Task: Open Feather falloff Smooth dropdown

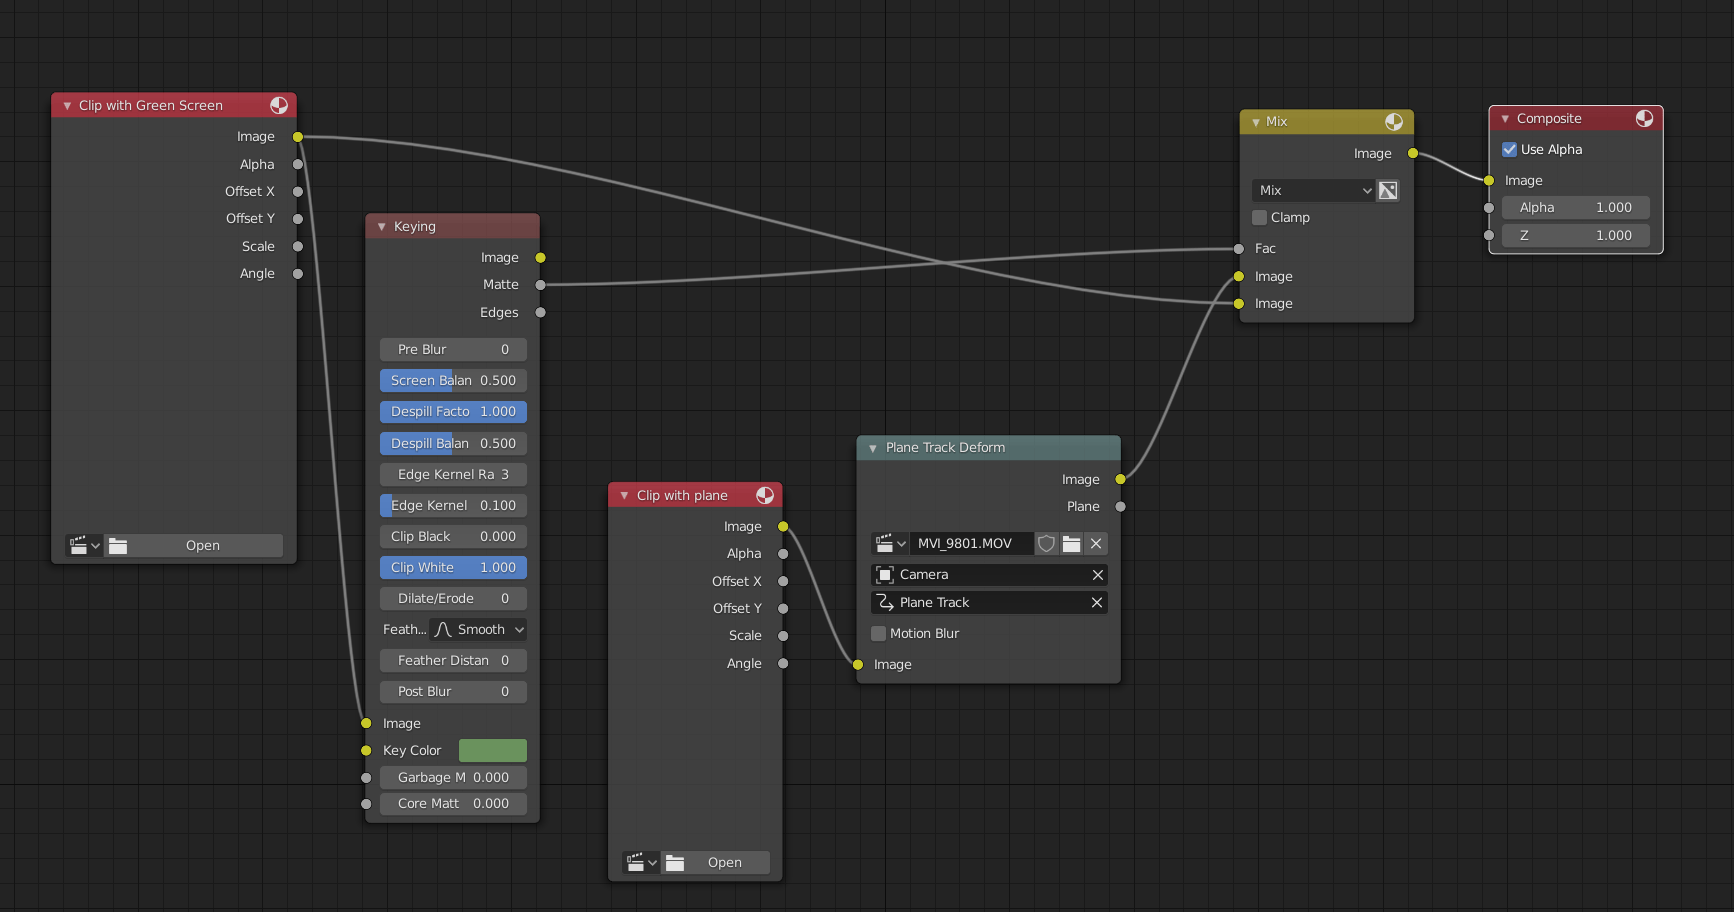Action: (x=478, y=630)
